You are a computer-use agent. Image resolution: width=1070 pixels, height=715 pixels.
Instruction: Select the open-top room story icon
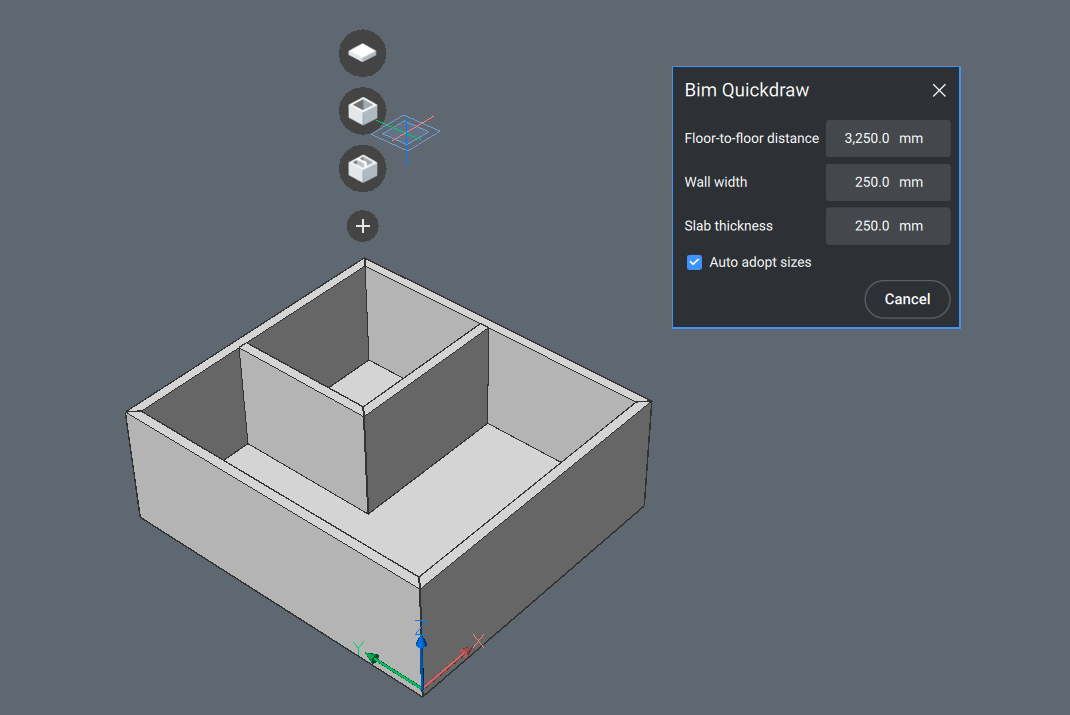tap(362, 111)
